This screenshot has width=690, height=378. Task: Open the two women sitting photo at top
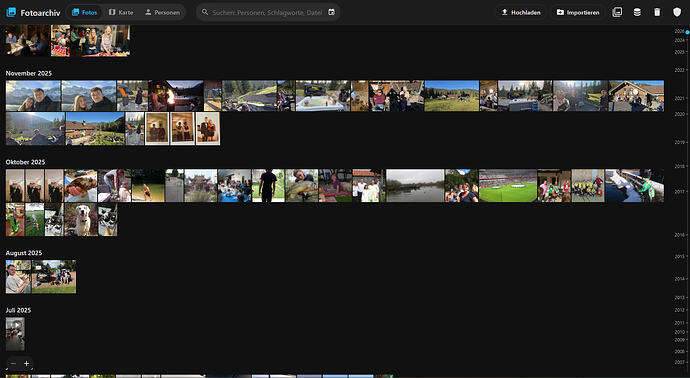(100, 40)
